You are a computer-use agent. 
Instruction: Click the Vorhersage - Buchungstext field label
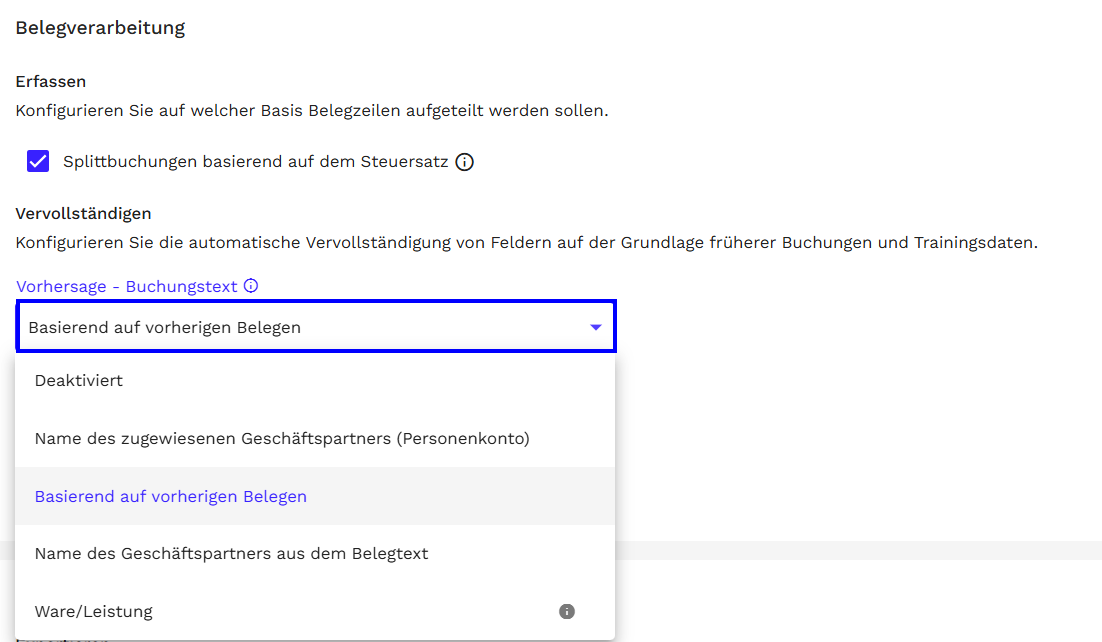(127, 286)
